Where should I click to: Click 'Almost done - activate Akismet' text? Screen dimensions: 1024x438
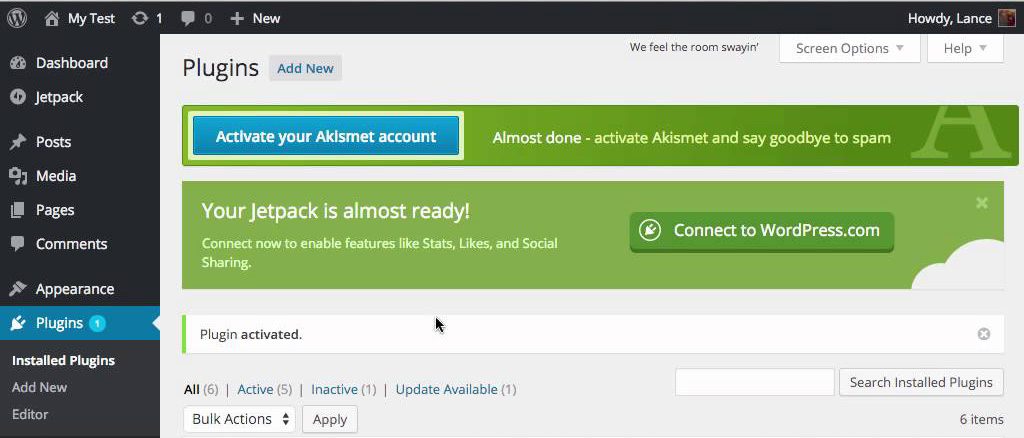click(x=692, y=138)
